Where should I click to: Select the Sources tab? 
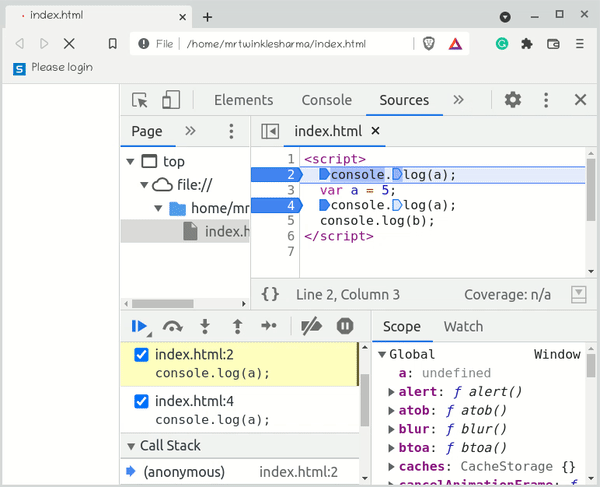404,100
